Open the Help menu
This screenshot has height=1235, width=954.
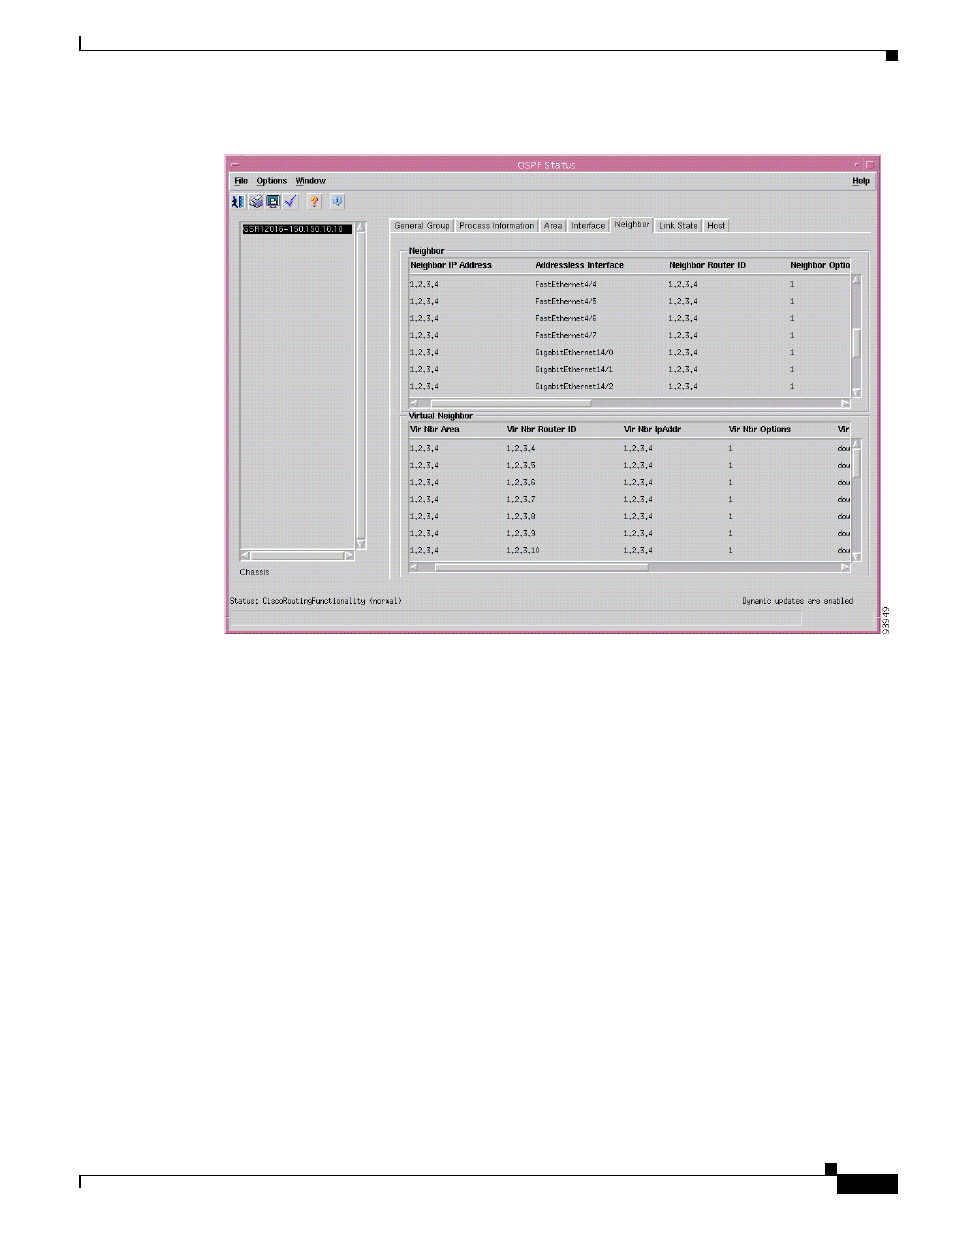coord(861,181)
